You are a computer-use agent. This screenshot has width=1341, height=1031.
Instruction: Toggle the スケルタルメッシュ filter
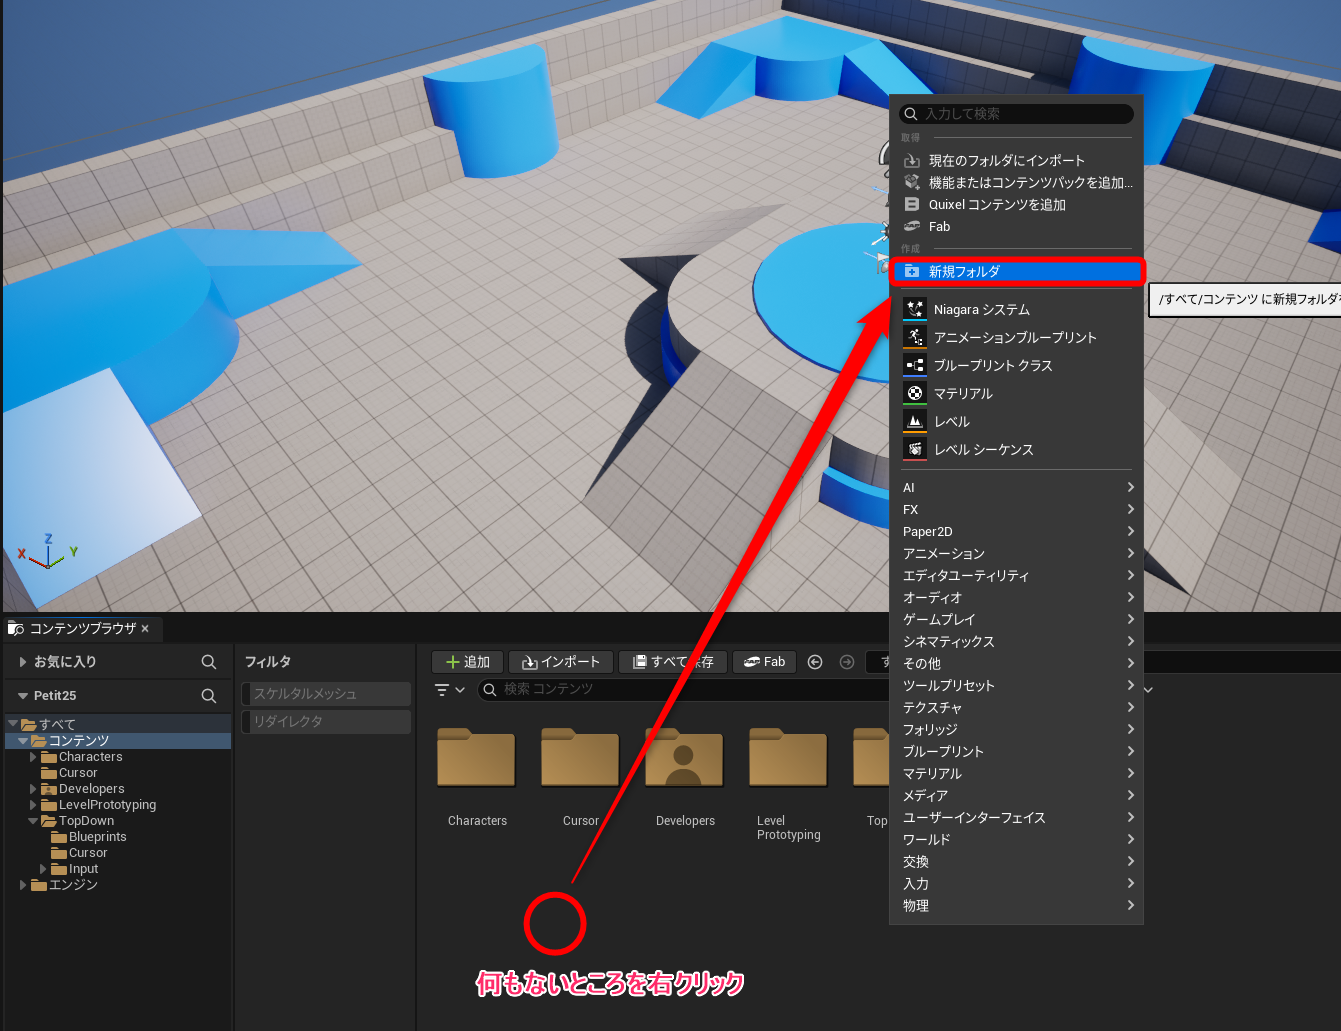click(327, 694)
